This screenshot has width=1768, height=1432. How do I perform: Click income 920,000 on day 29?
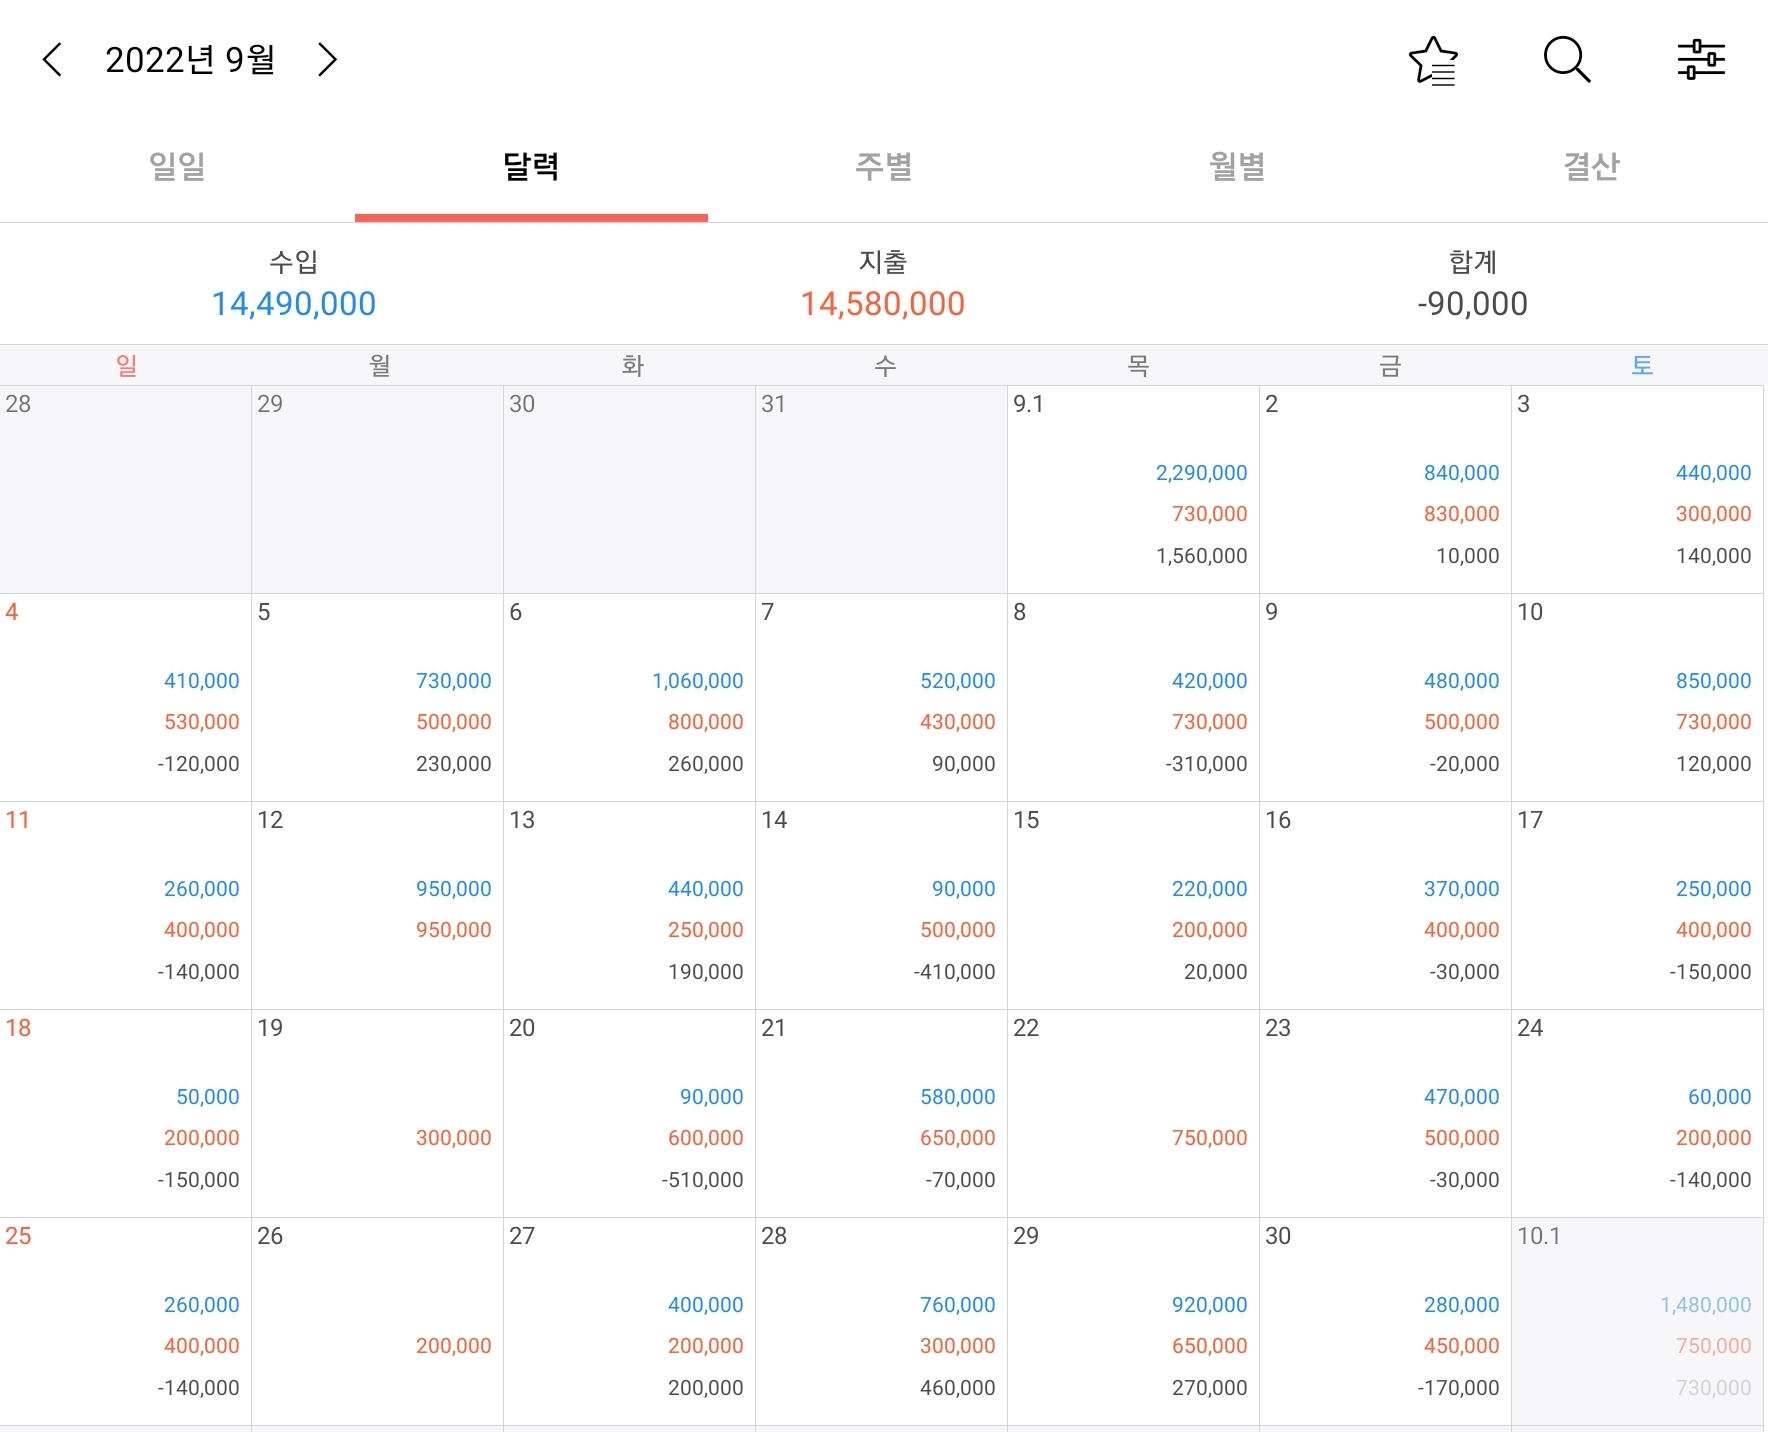click(1210, 1305)
